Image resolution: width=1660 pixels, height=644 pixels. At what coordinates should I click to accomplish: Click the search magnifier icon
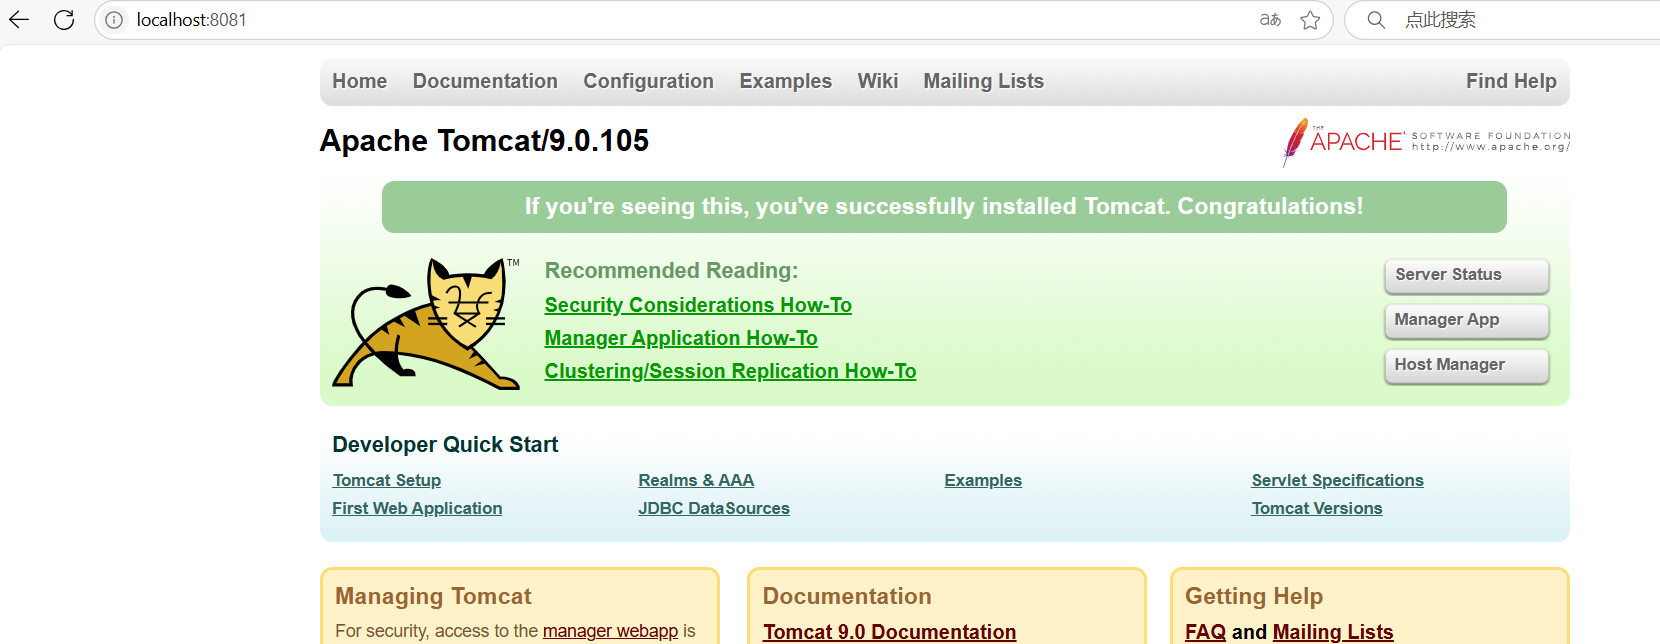coord(1376,20)
